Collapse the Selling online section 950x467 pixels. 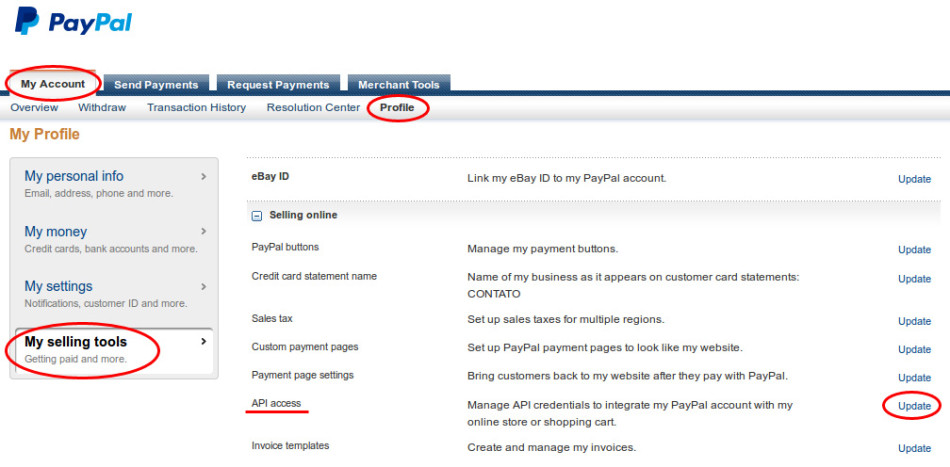tap(257, 216)
